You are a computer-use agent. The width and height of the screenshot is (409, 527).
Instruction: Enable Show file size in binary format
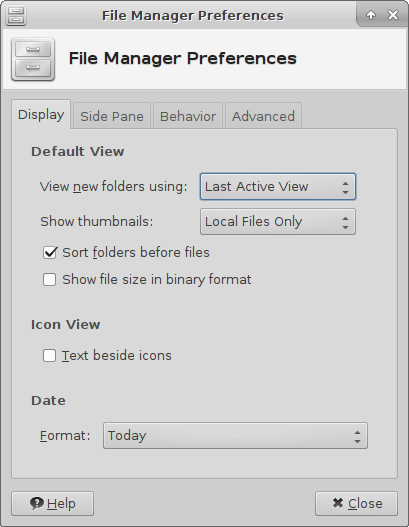[x=50, y=280]
